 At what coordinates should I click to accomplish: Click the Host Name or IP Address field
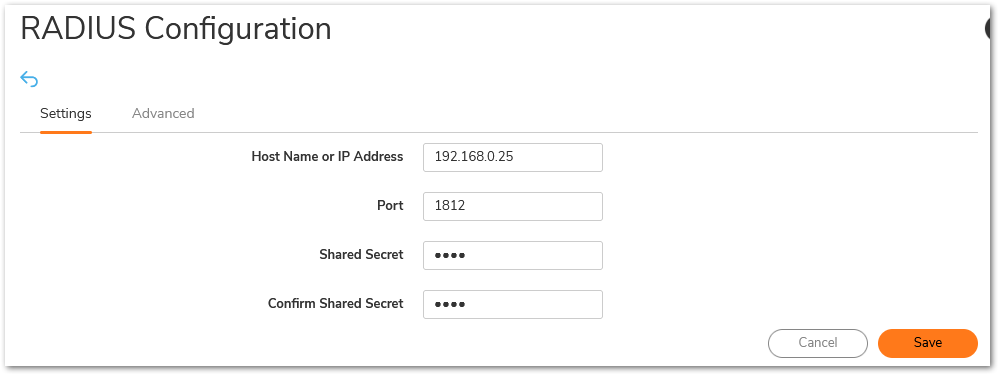click(x=513, y=157)
